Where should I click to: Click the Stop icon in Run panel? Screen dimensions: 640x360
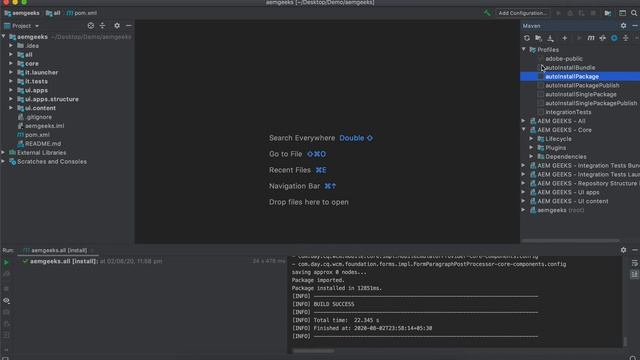tap(6, 289)
